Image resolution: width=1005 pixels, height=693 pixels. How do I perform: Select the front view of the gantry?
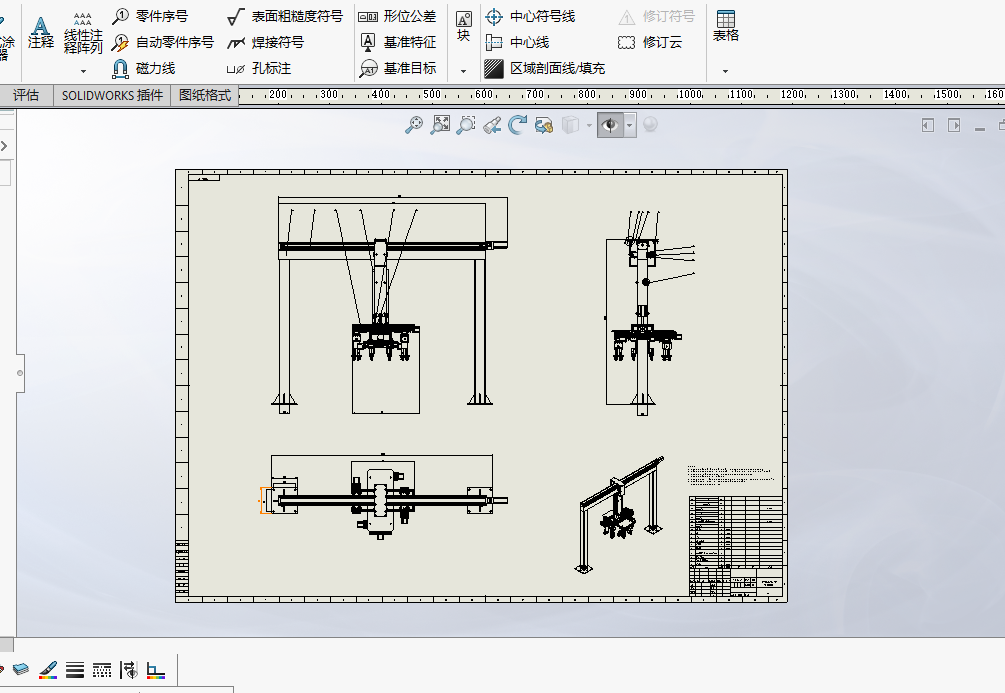point(392,305)
